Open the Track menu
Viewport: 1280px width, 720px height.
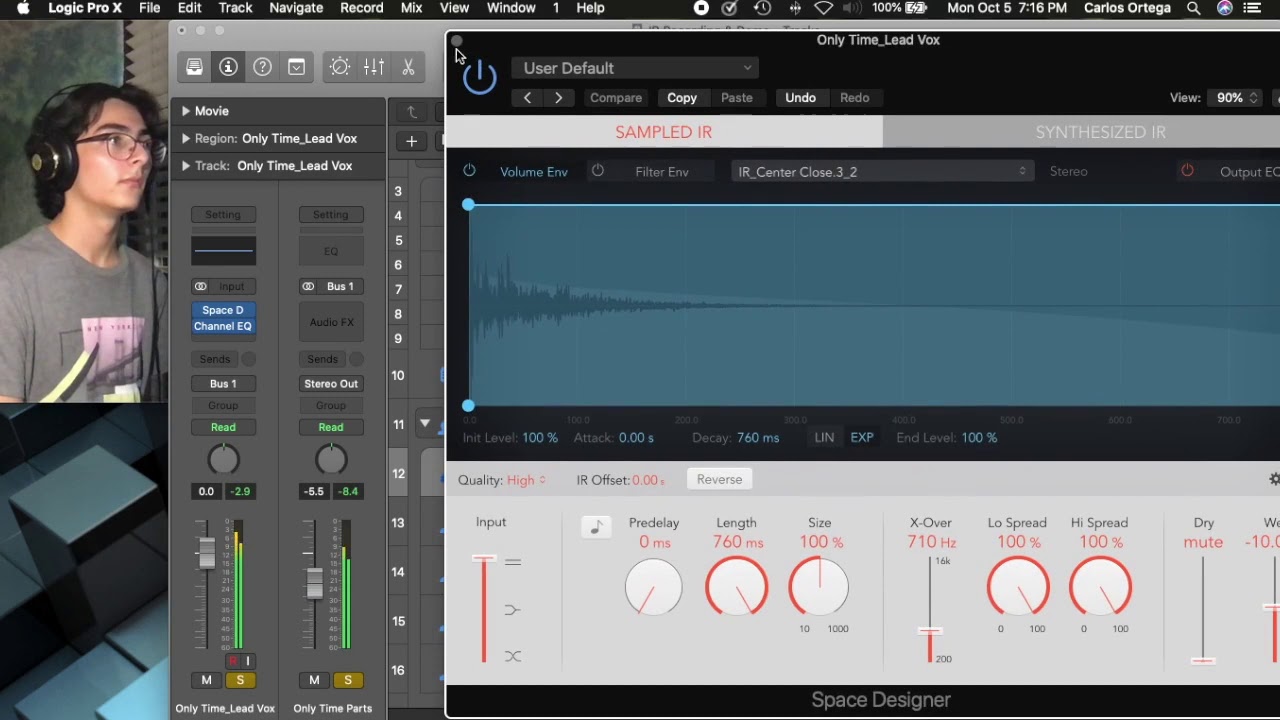coord(235,8)
